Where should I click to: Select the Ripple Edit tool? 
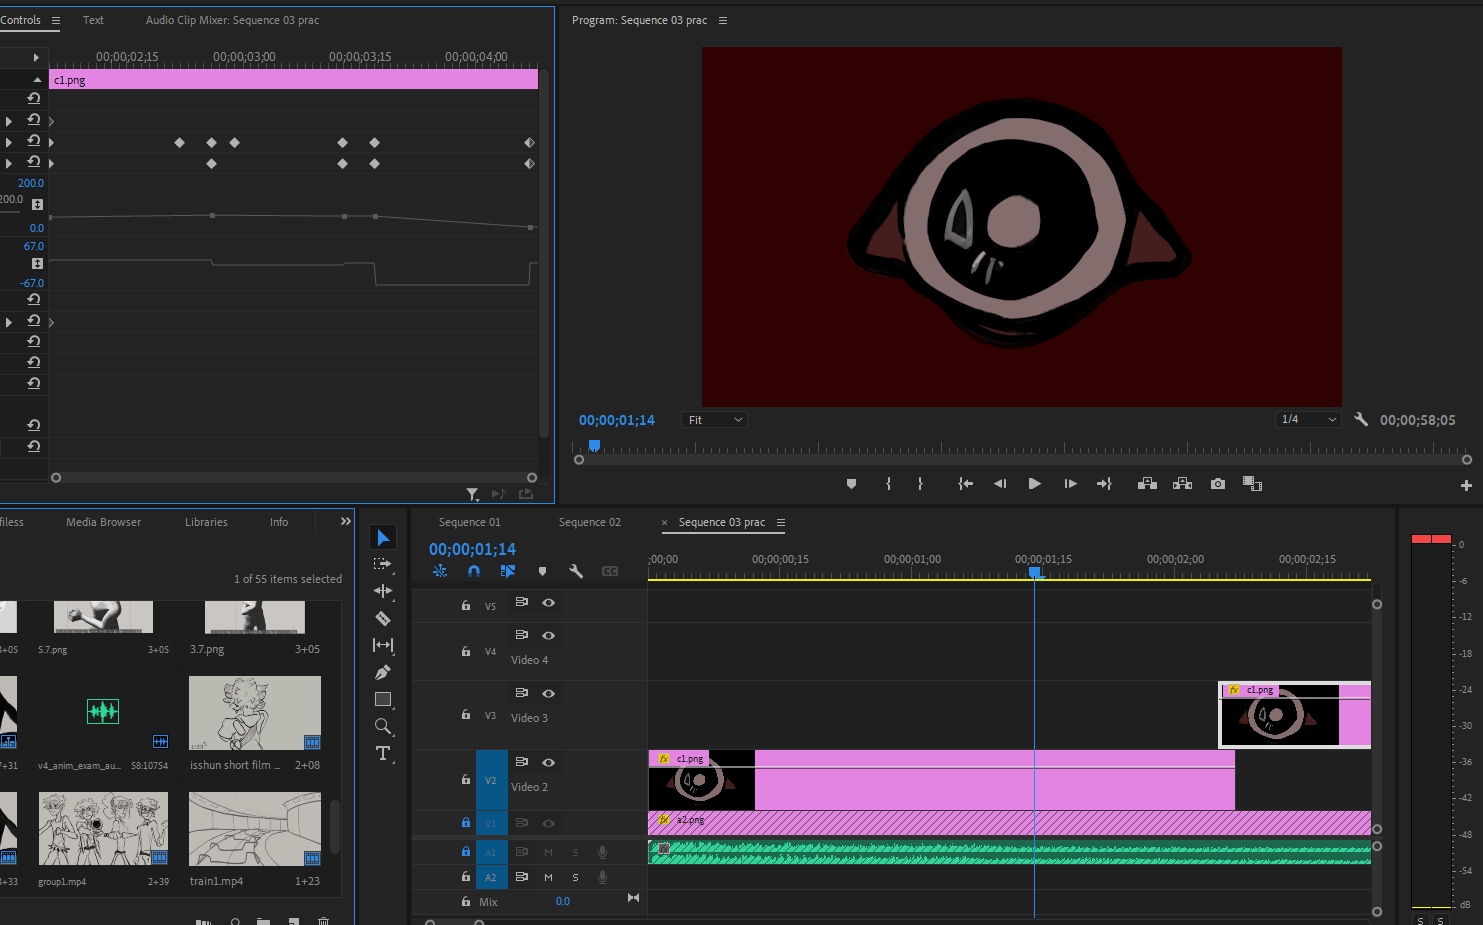(x=383, y=591)
